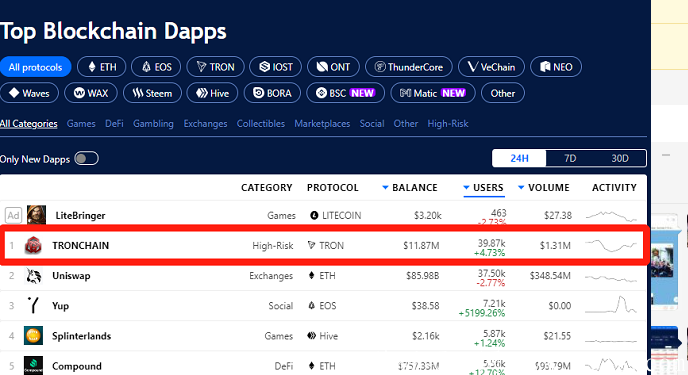Open the Games category tab
Image resolution: width=688 pixels, height=375 pixels.
(x=81, y=124)
